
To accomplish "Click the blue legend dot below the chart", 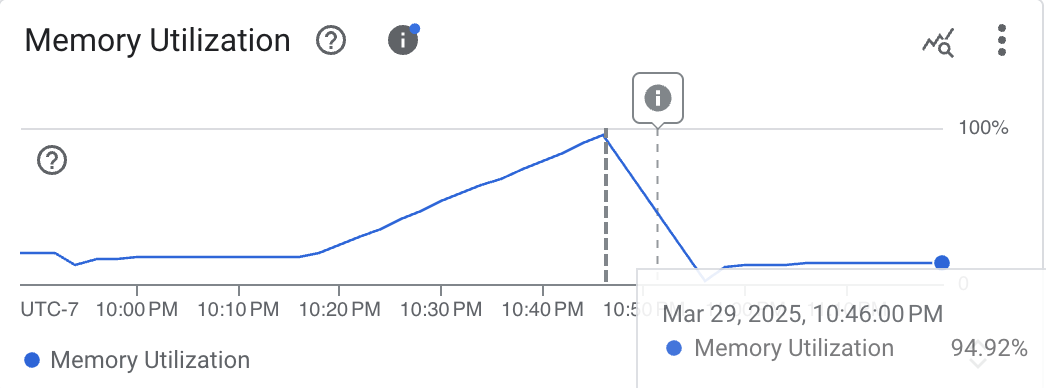I will pyautogui.click(x=32, y=360).
